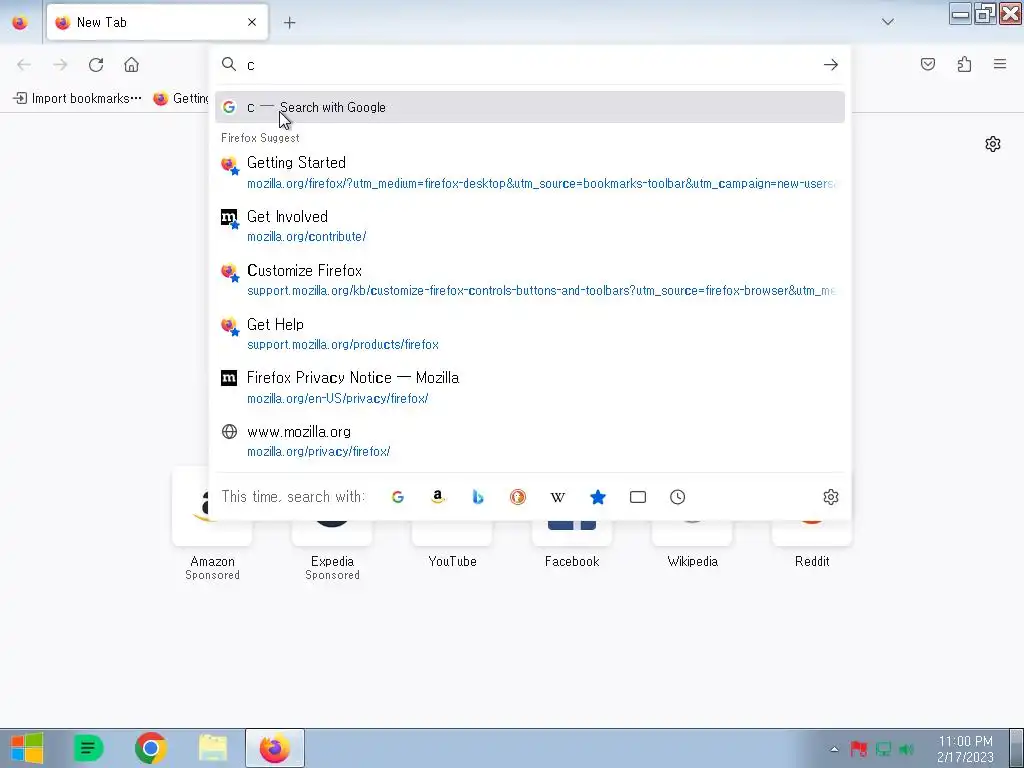Open the Extensions puzzle icon
Viewport: 1024px width, 768px height.
point(964,64)
